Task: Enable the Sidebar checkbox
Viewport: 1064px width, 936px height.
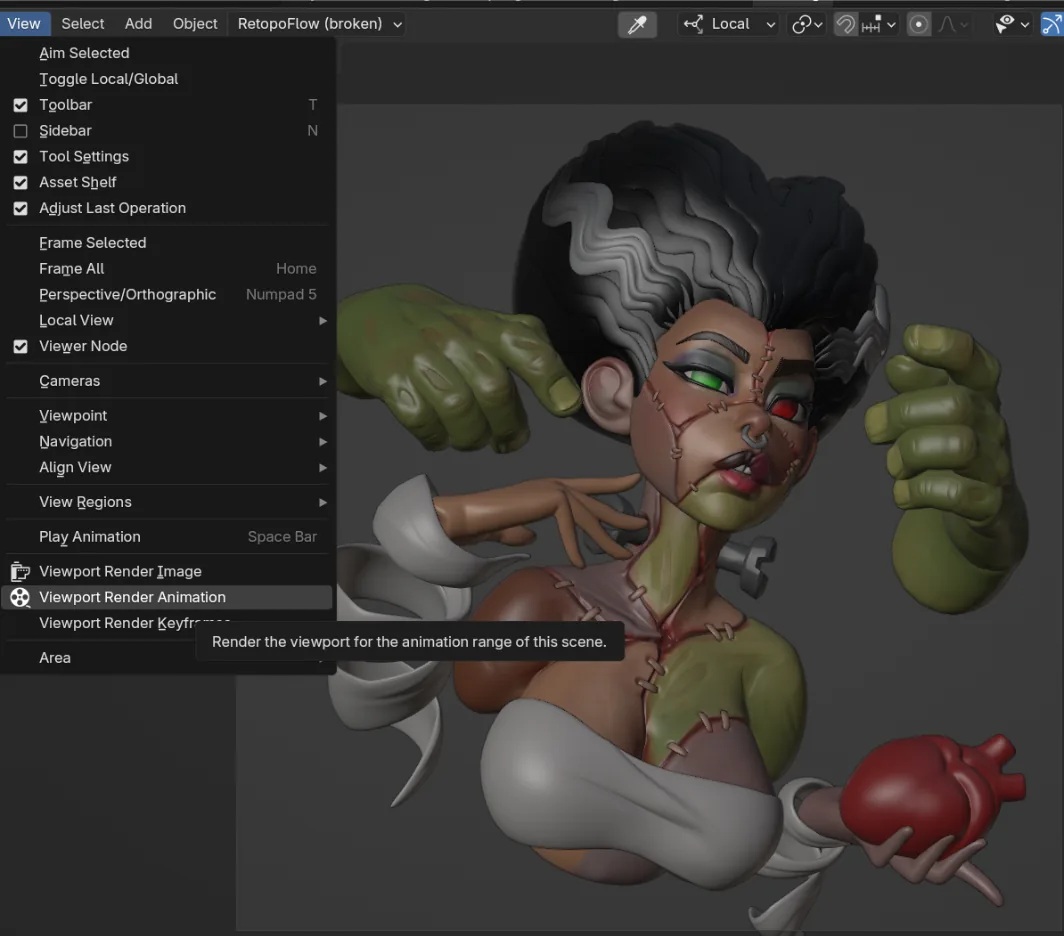Action: click(21, 131)
